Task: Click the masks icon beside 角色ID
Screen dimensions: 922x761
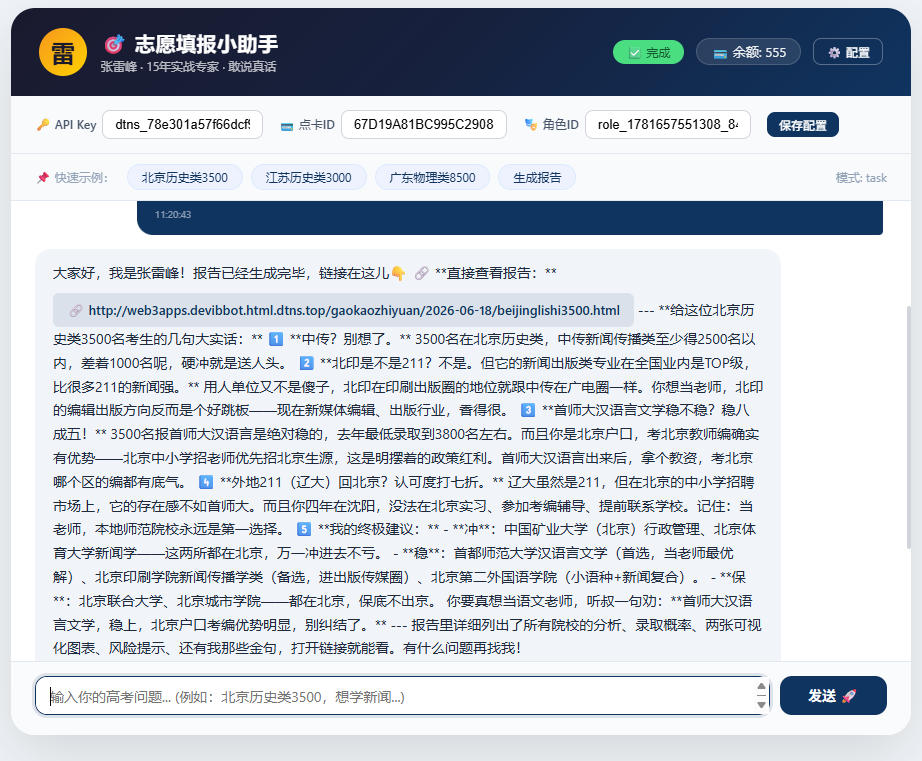Action: click(x=531, y=125)
